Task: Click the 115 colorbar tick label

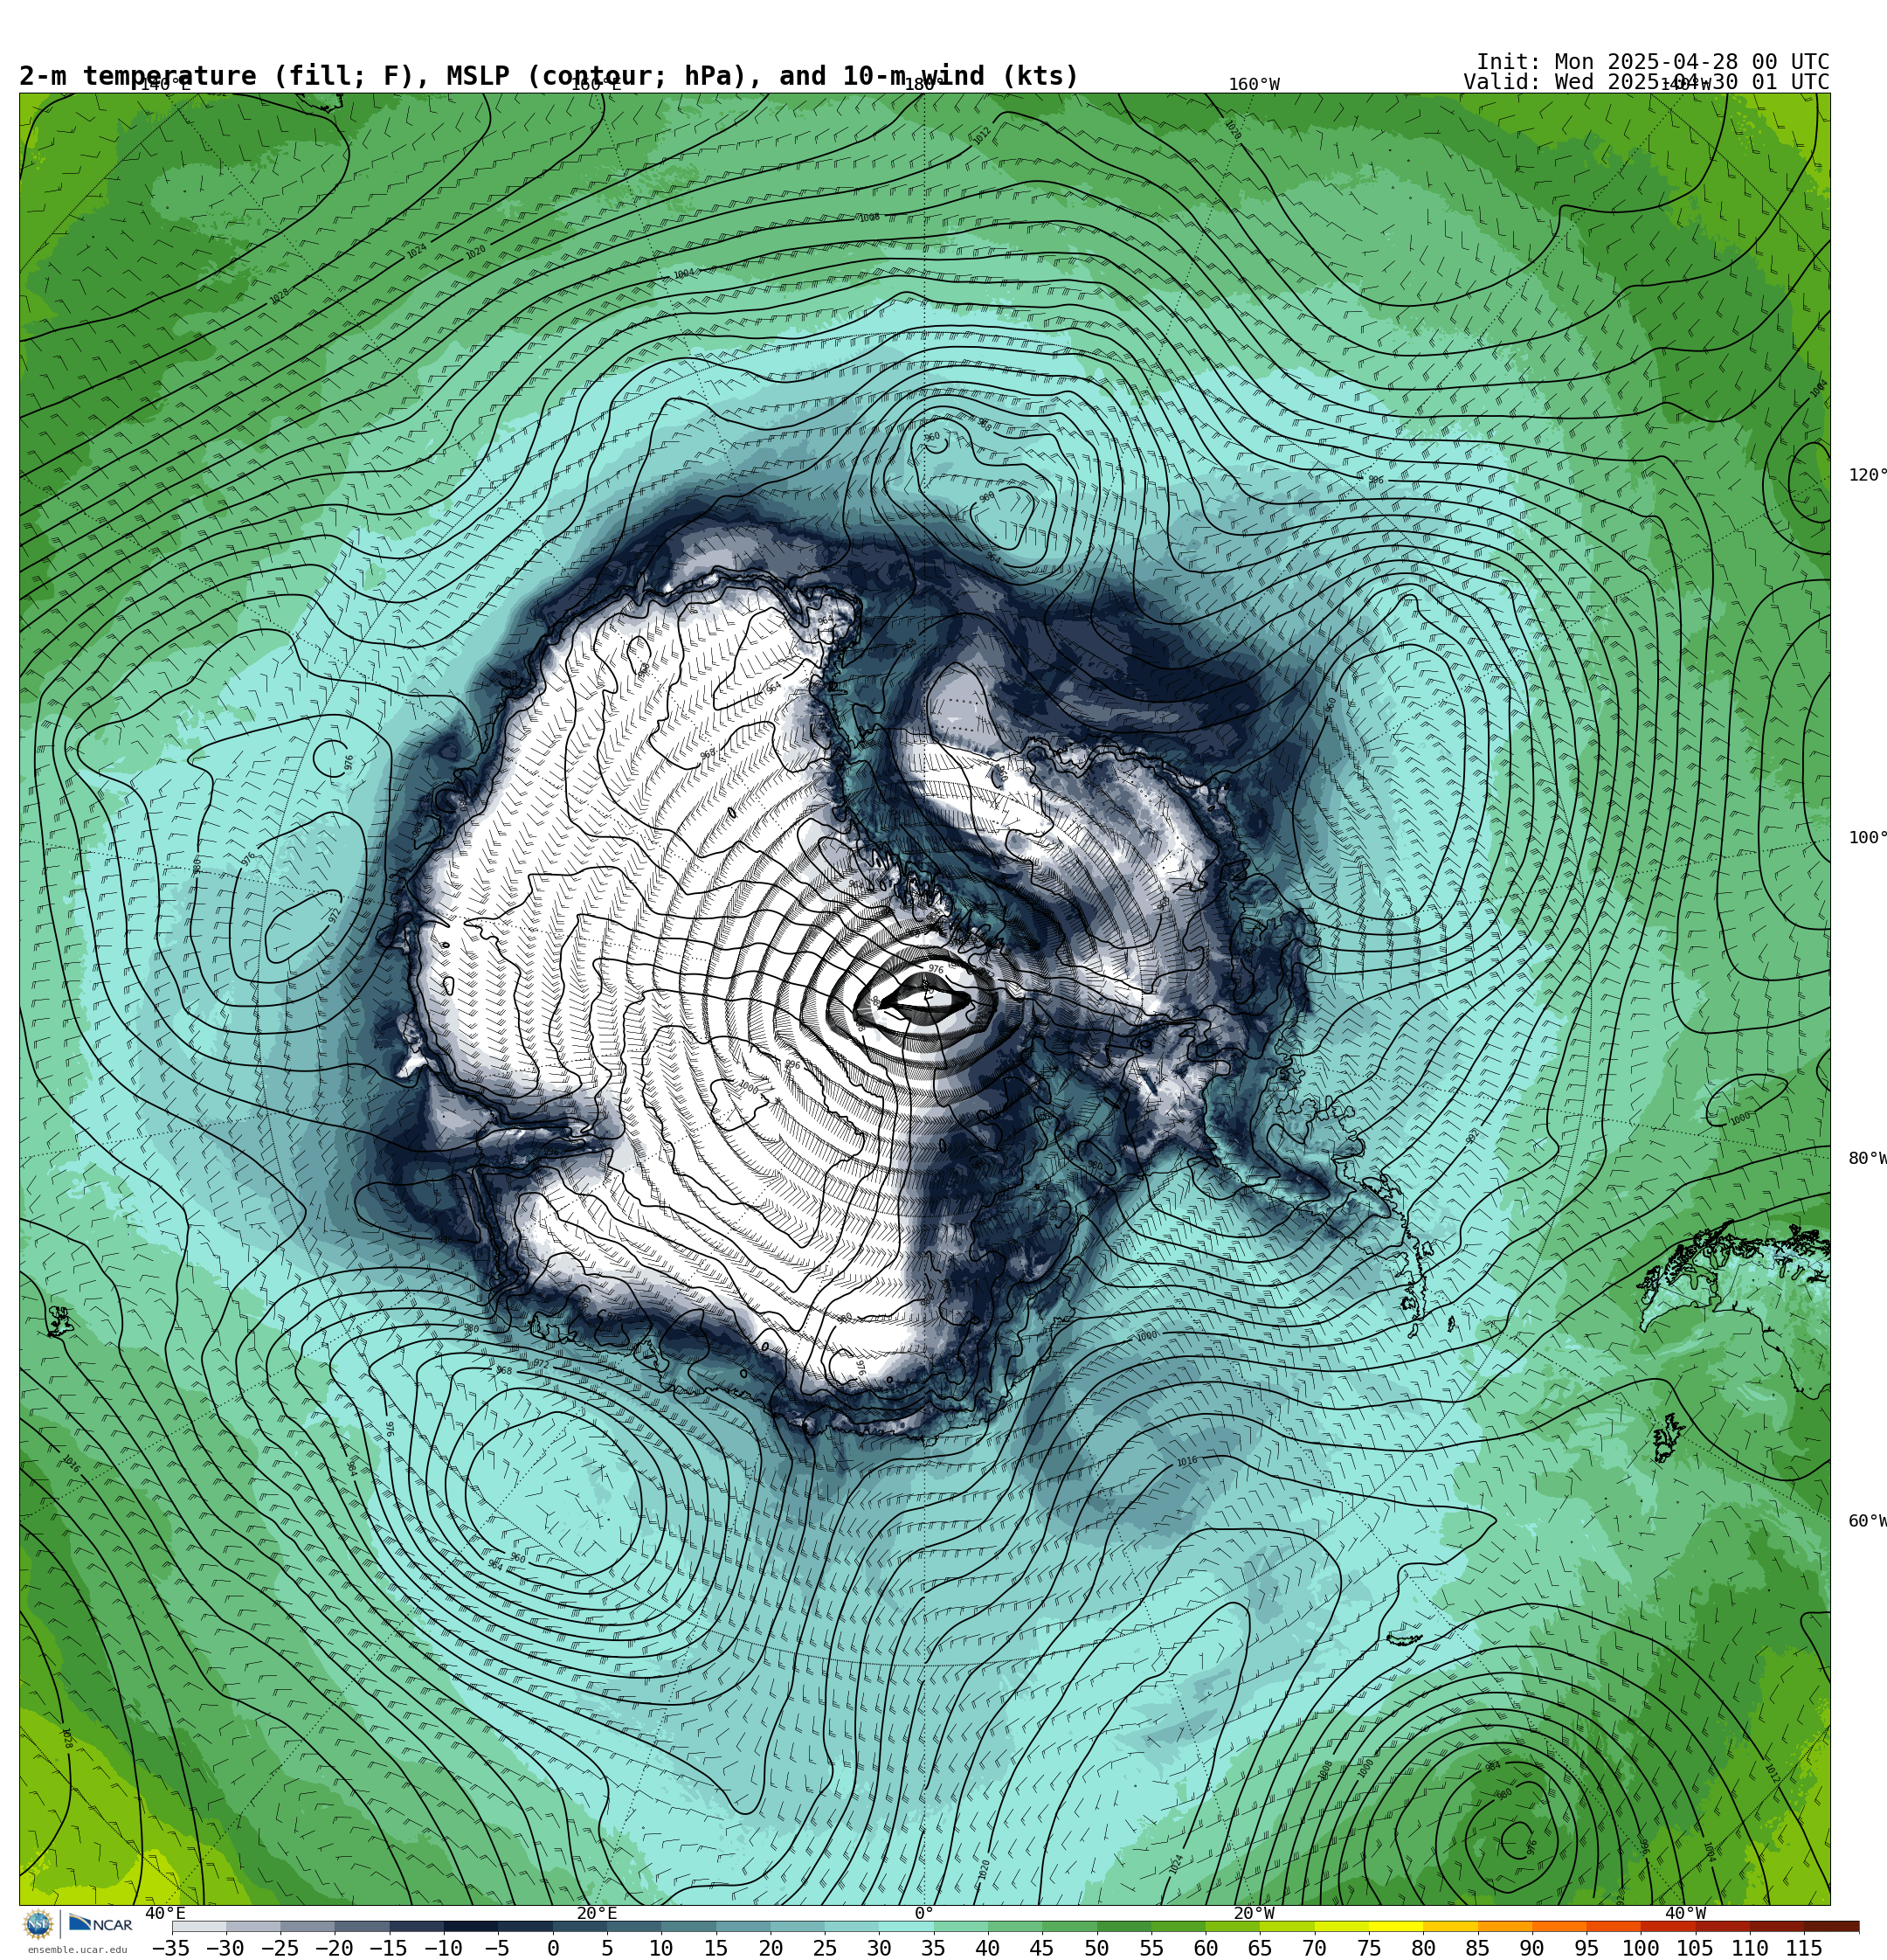Action: pos(1804,1948)
